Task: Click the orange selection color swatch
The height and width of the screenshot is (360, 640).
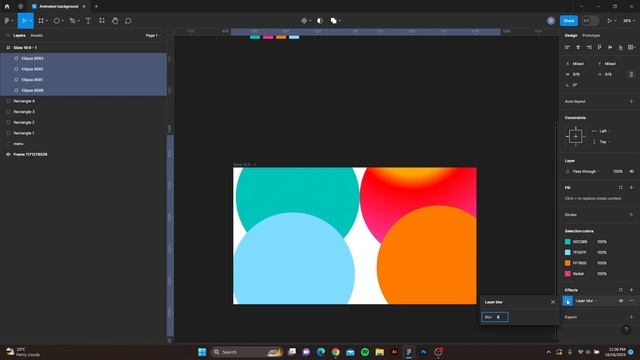Action: point(567,263)
